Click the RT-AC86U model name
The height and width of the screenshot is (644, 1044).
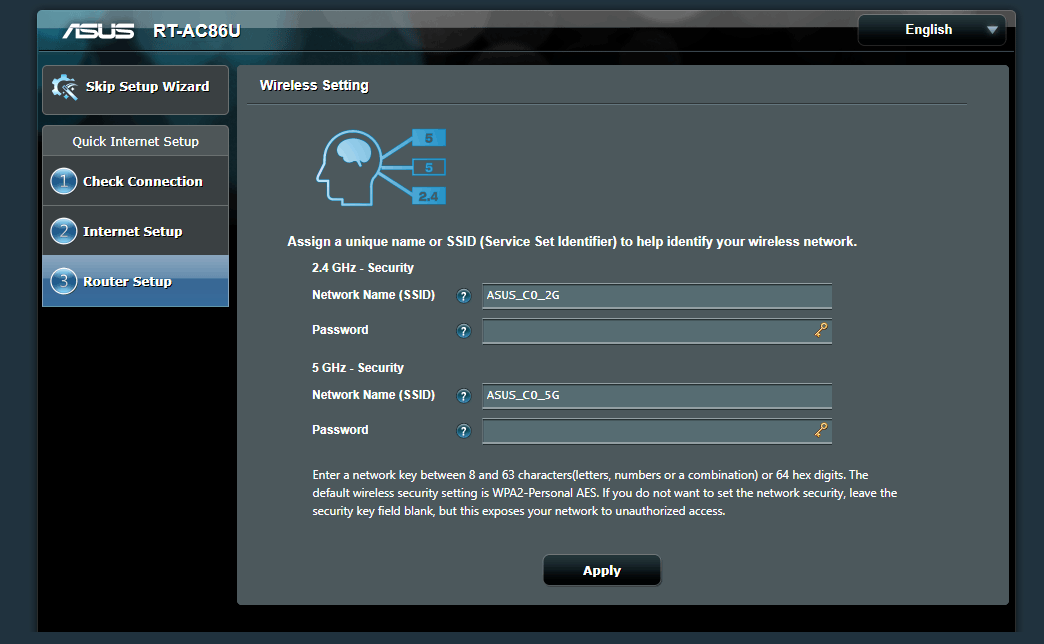tap(197, 31)
